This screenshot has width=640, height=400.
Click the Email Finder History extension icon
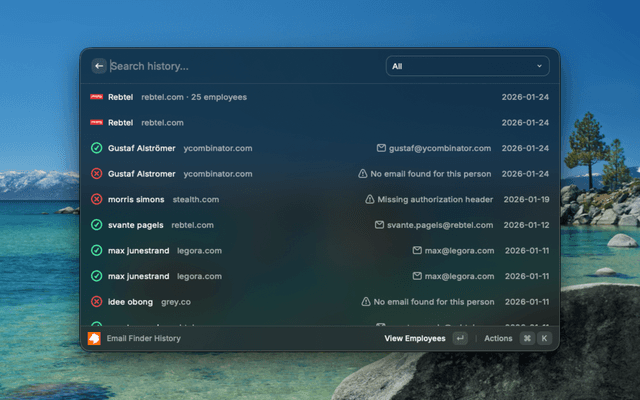coord(94,339)
